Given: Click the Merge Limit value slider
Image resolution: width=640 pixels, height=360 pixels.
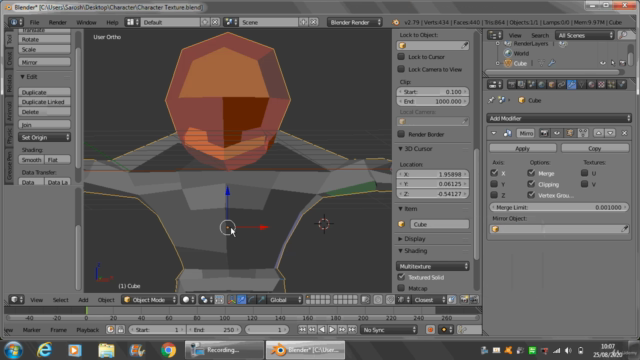Looking at the screenshot, I should tap(559, 207).
